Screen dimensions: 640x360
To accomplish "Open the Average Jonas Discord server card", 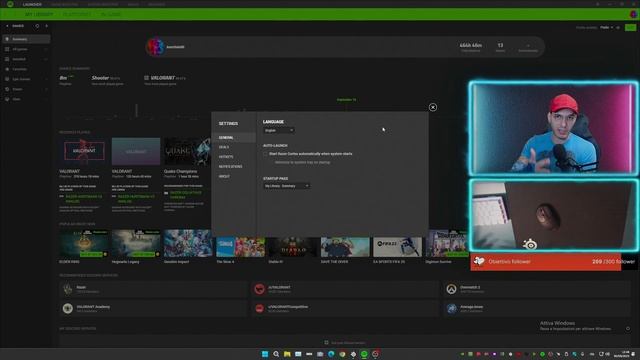I will [536, 308].
